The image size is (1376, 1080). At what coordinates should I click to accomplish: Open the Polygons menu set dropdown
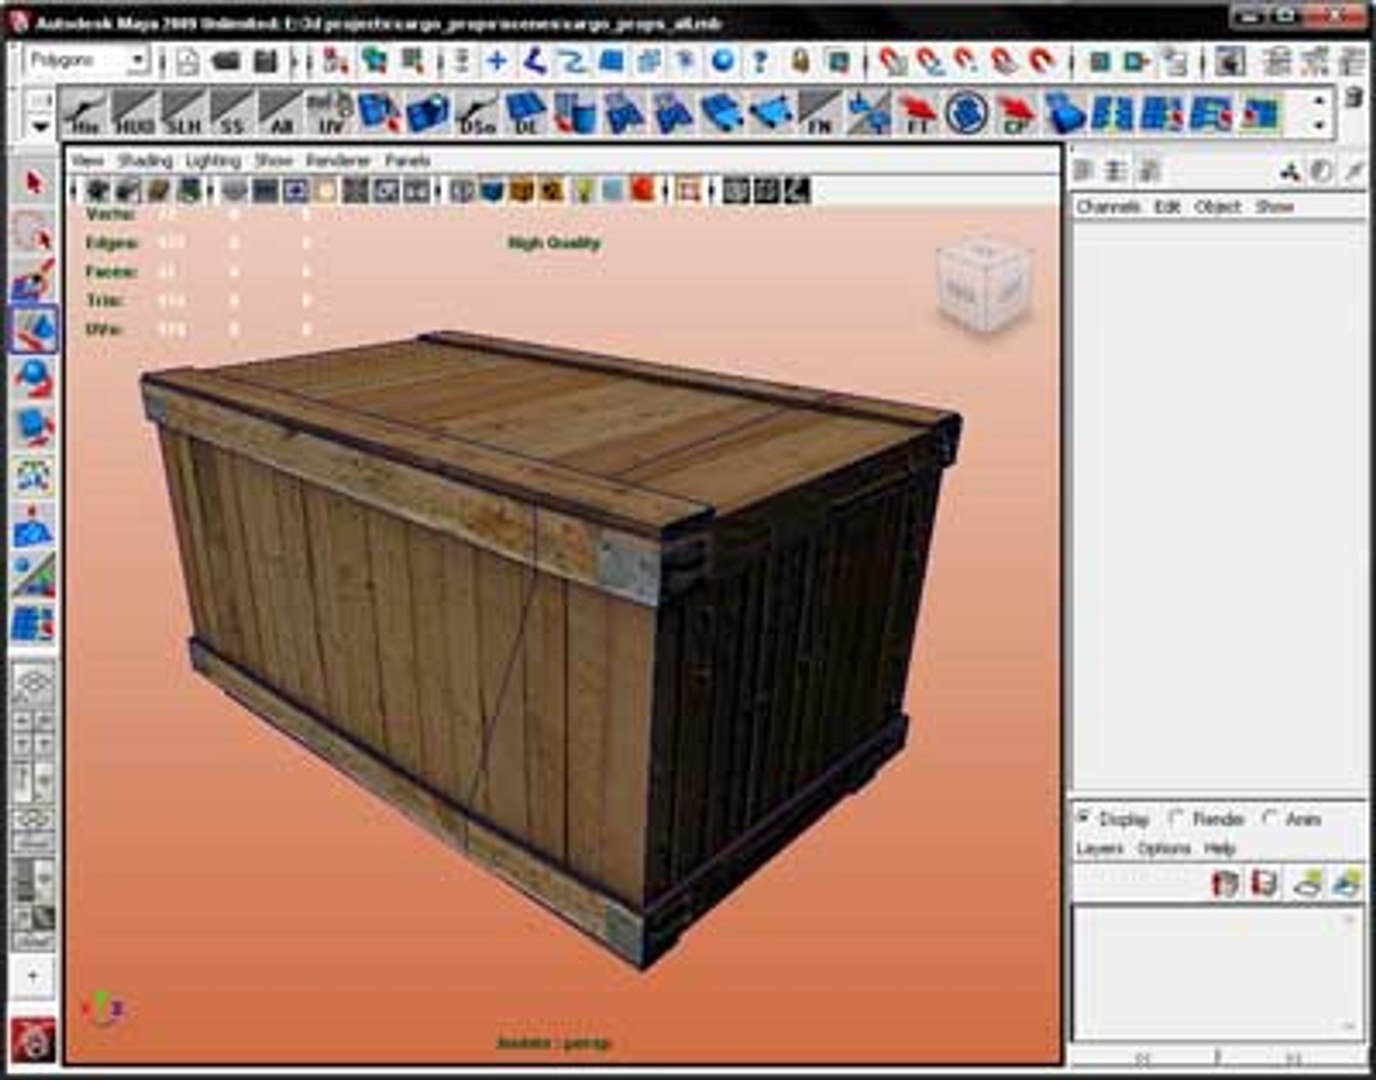pyautogui.click(x=87, y=61)
